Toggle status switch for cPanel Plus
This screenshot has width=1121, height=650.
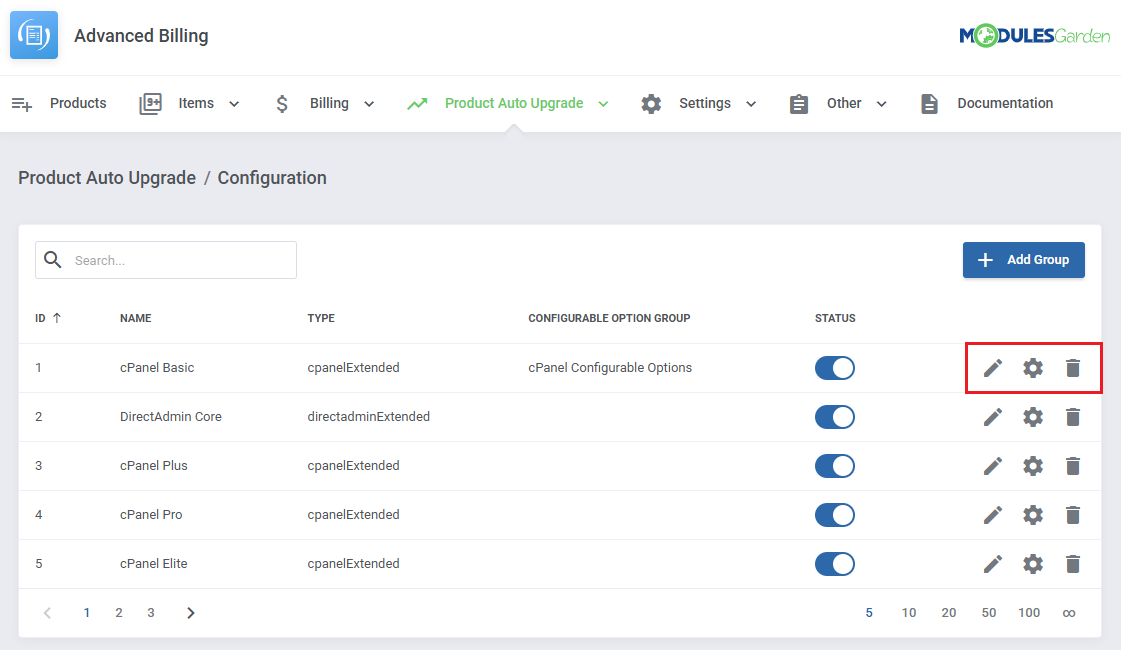[x=834, y=466]
